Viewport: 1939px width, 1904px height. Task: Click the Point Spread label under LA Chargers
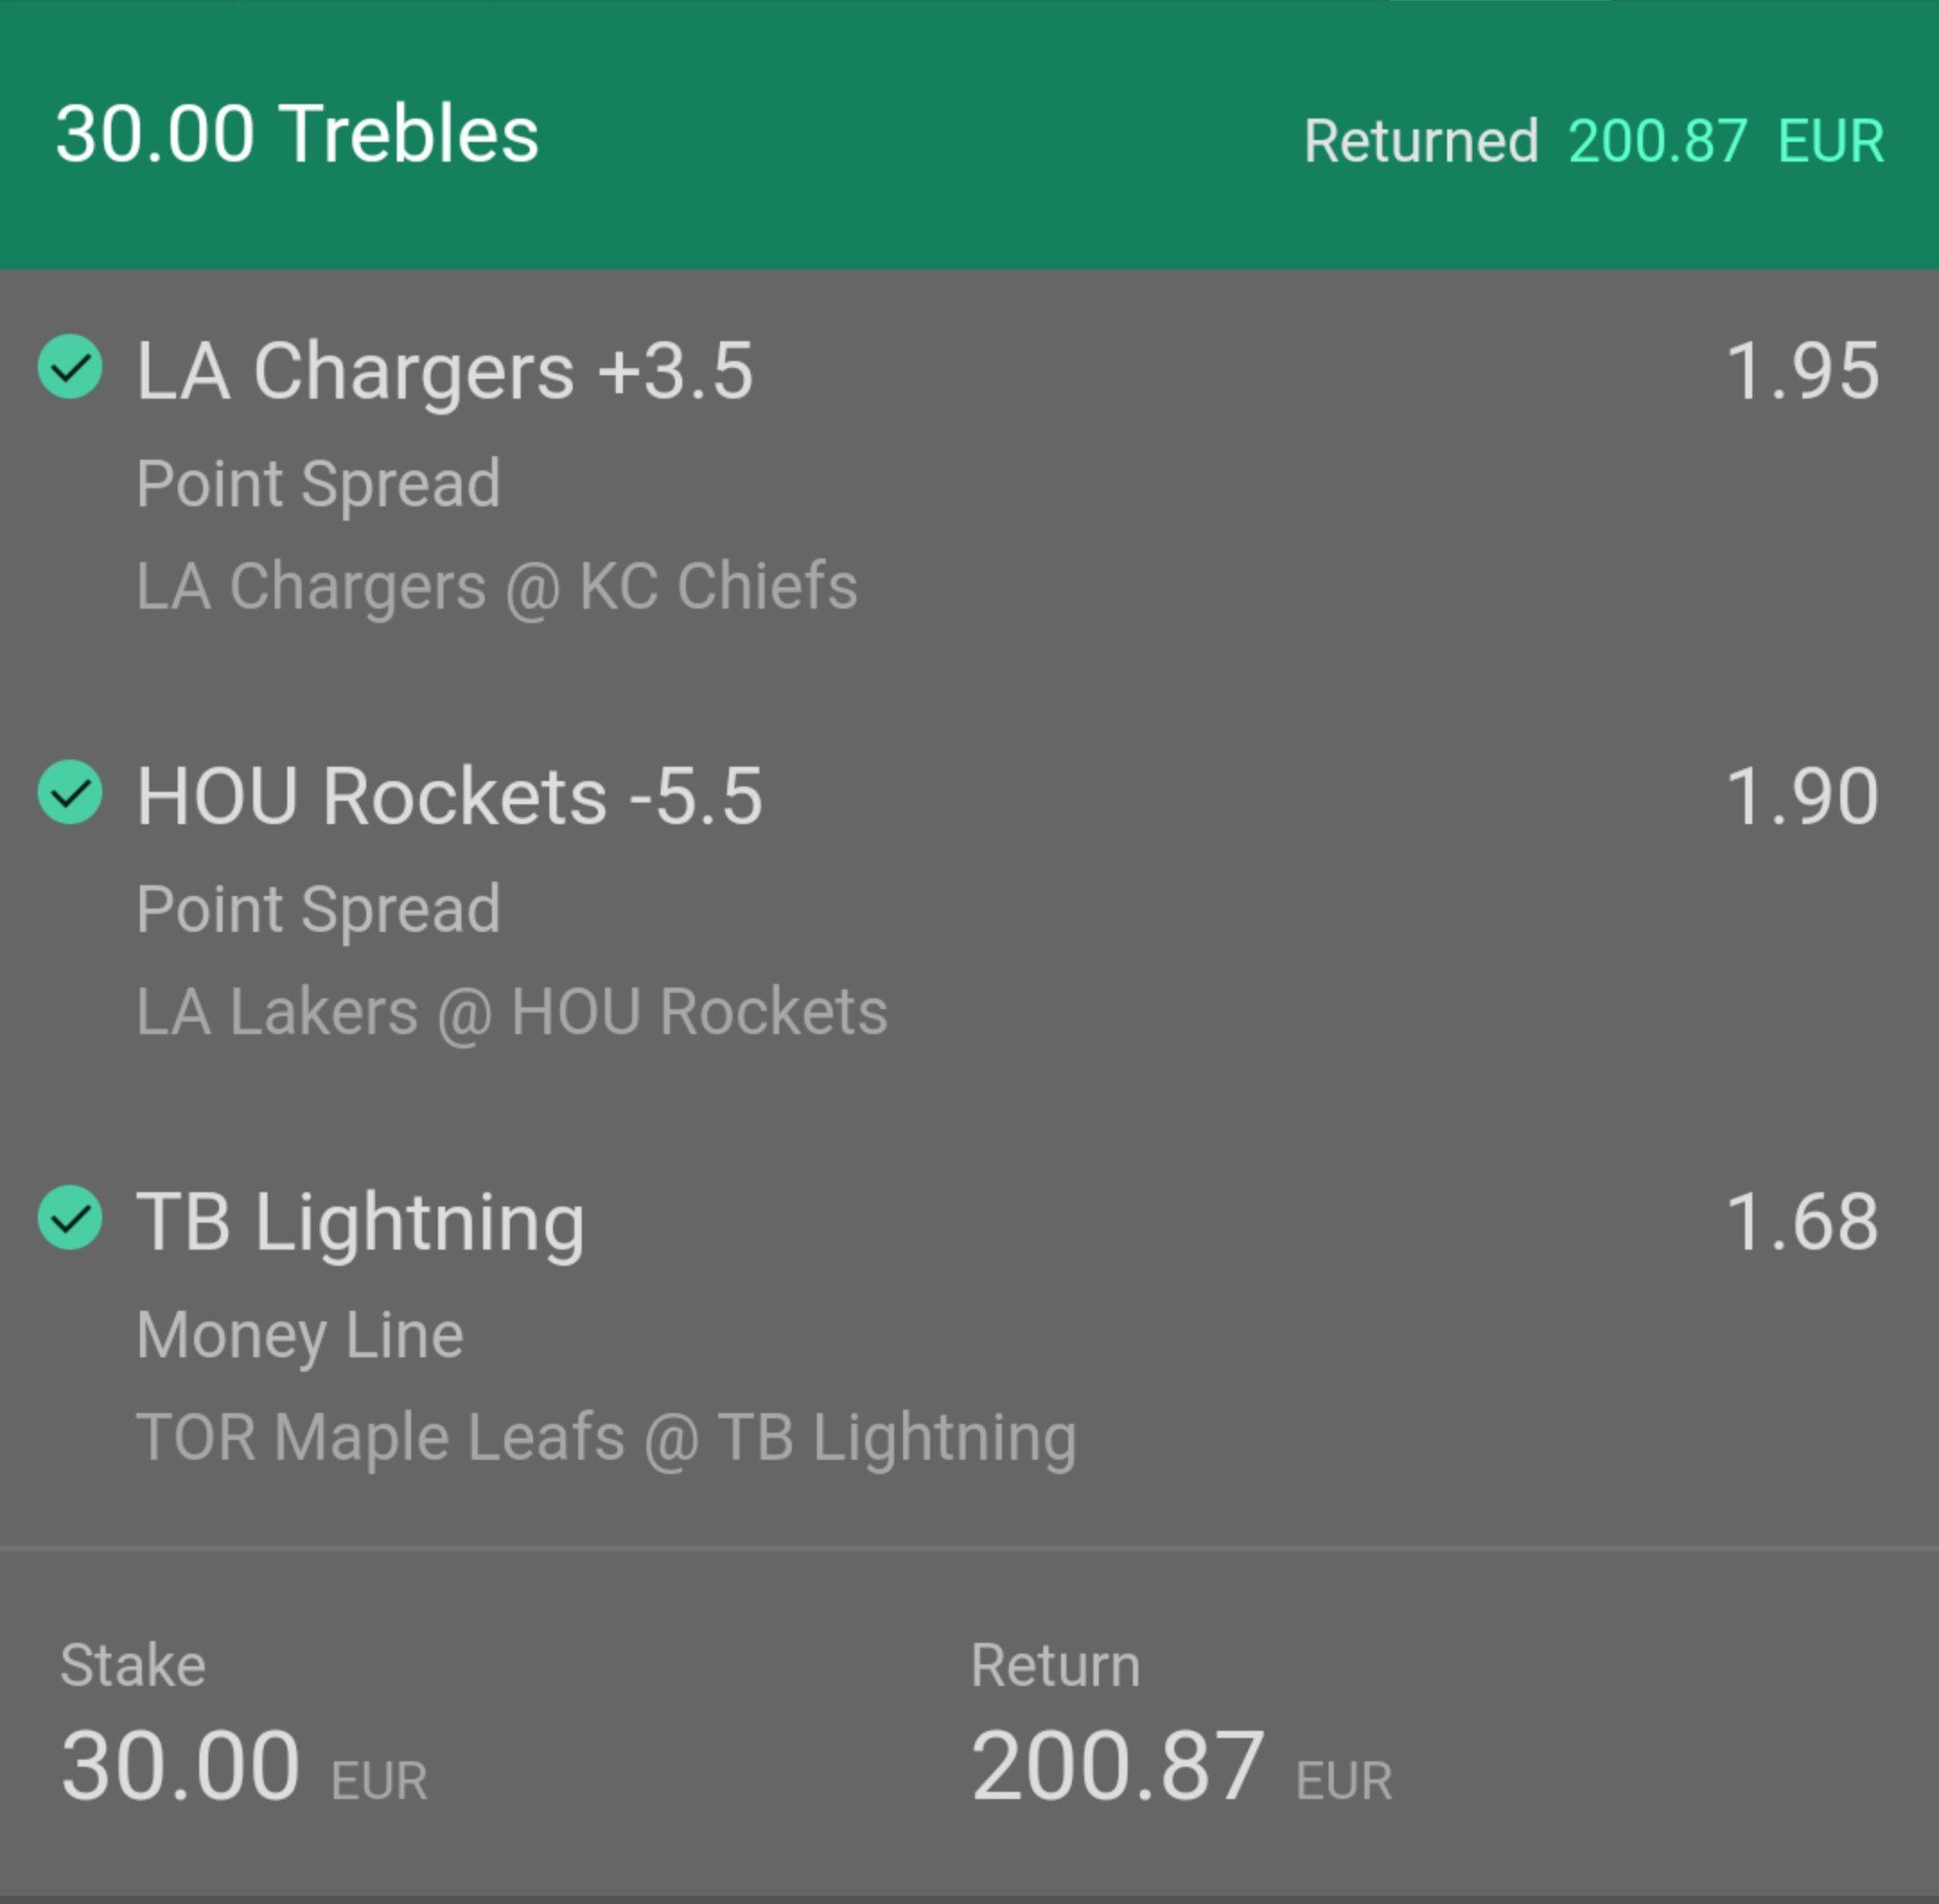[x=319, y=485]
